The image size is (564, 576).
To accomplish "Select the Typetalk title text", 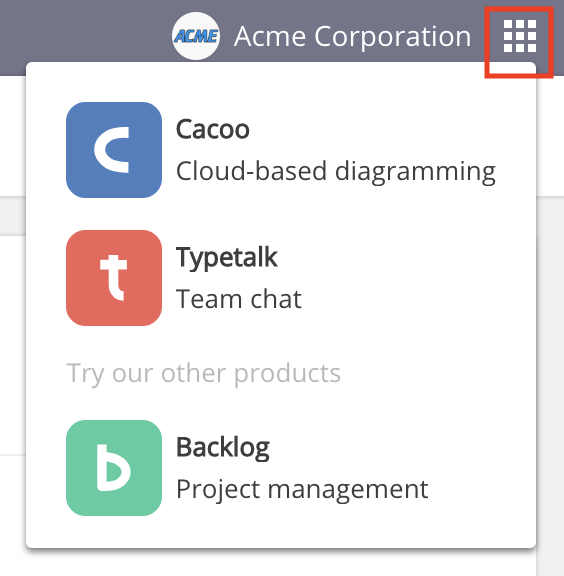I will click(227, 259).
